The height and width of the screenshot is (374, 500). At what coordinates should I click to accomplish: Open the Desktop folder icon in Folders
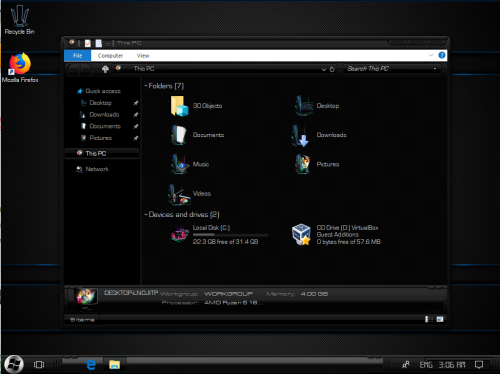pyautogui.click(x=304, y=106)
